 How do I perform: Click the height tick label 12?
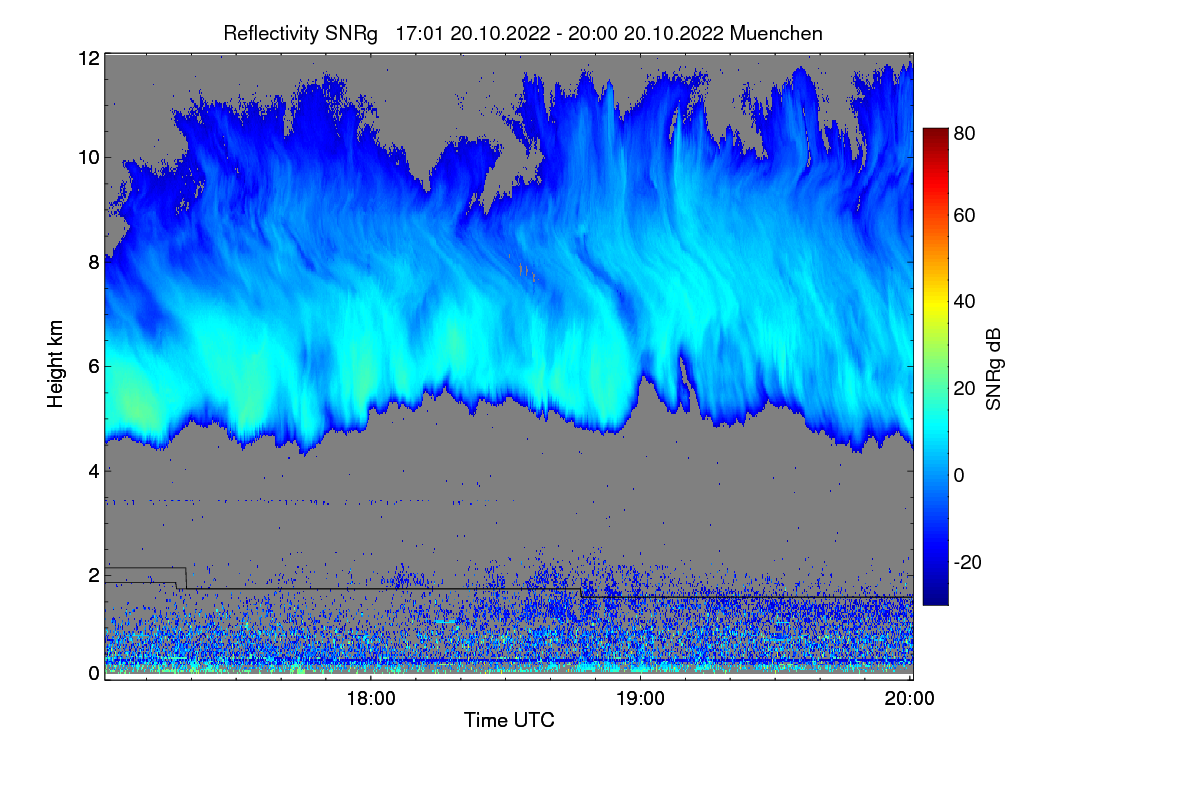(x=89, y=58)
